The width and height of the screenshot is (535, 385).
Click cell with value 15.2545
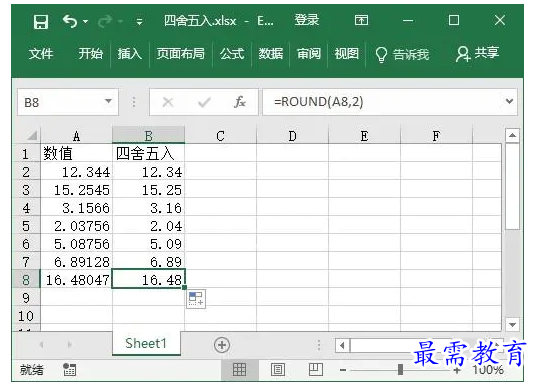(76, 190)
